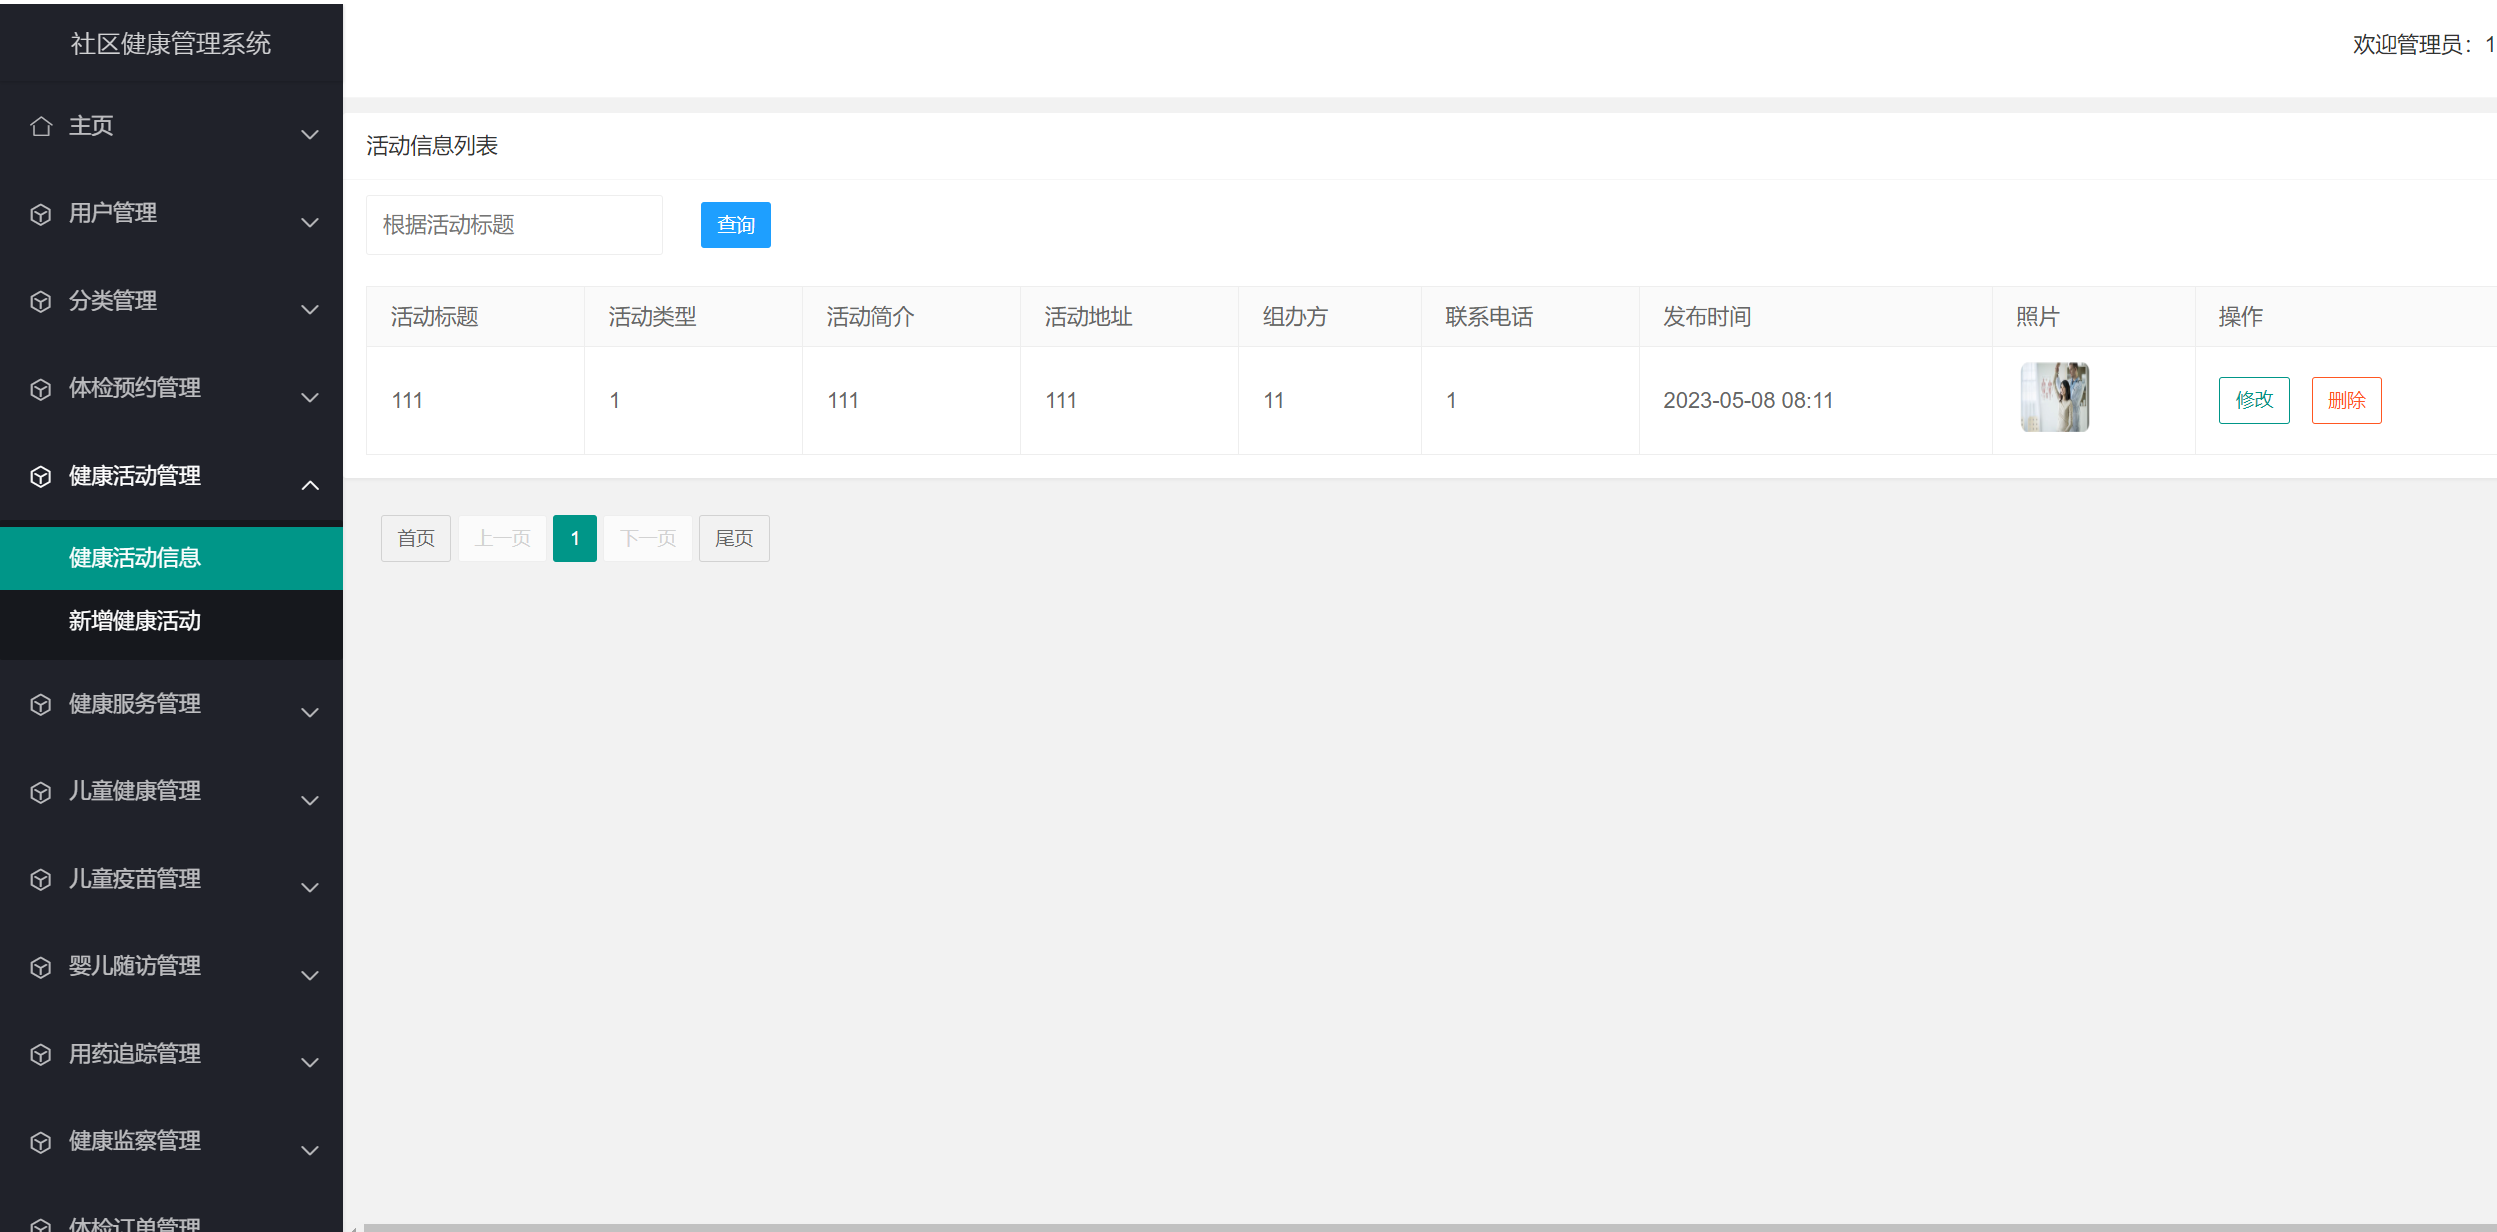This screenshot has width=2497, height=1232.
Task: Open the 新增健康活动 menu item
Action: point(134,621)
